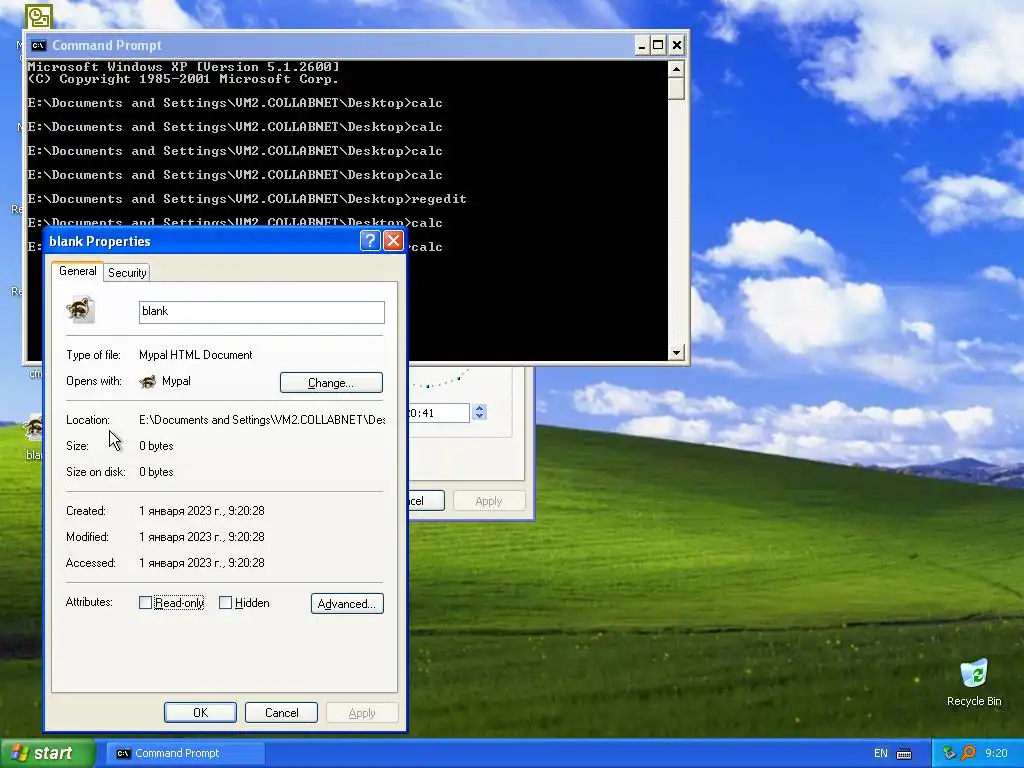The width and height of the screenshot is (1024, 768).
Task: Click the Start button
Action: click(47, 754)
